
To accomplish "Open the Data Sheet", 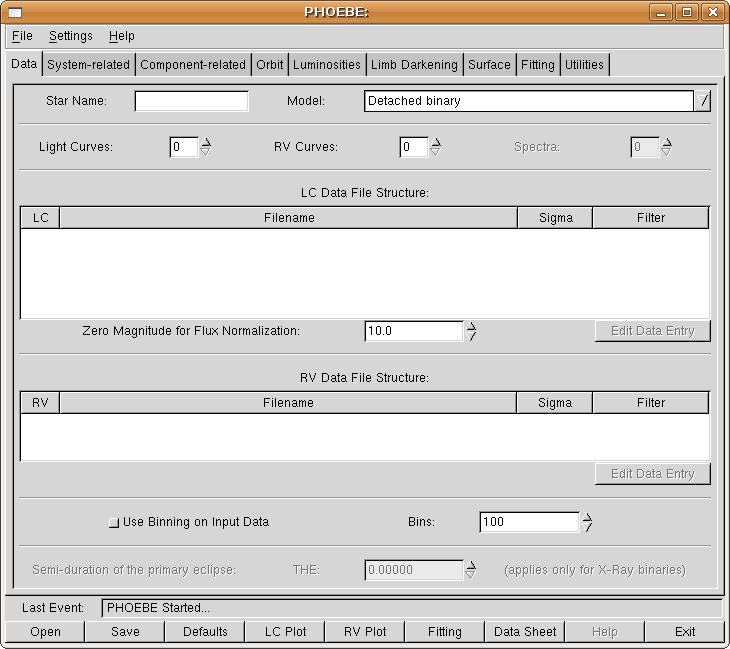I will coord(525,632).
